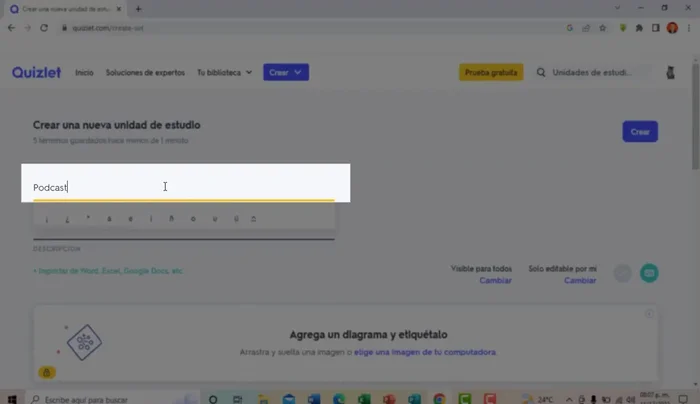
Task: Toggle the browser side panel icon
Action: (x=655, y=28)
